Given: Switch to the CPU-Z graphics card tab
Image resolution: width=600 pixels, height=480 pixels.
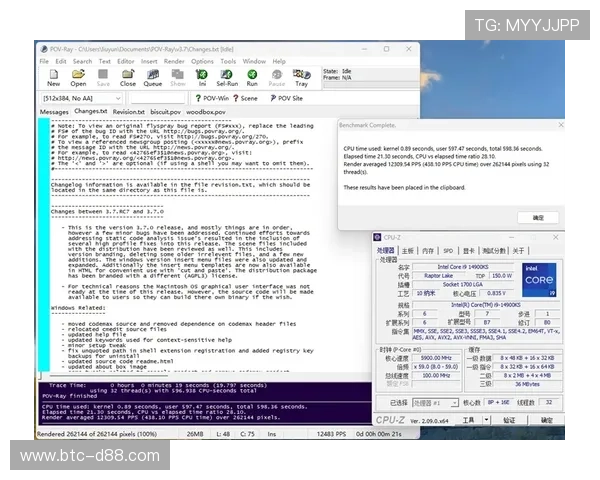Looking at the screenshot, I should (x=469, y=251).
